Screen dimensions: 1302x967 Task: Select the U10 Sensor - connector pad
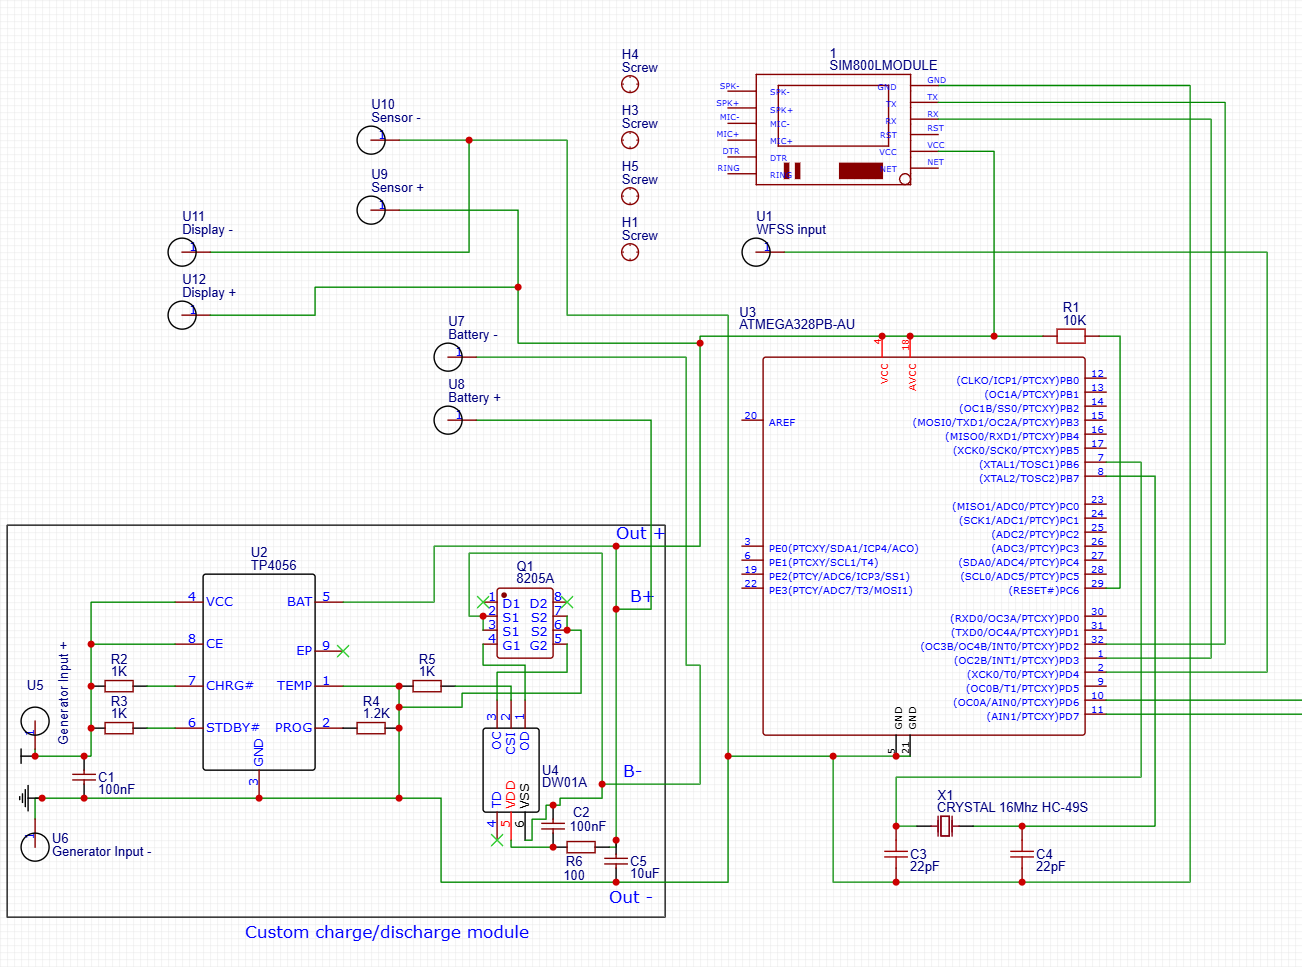pos(371,140)
